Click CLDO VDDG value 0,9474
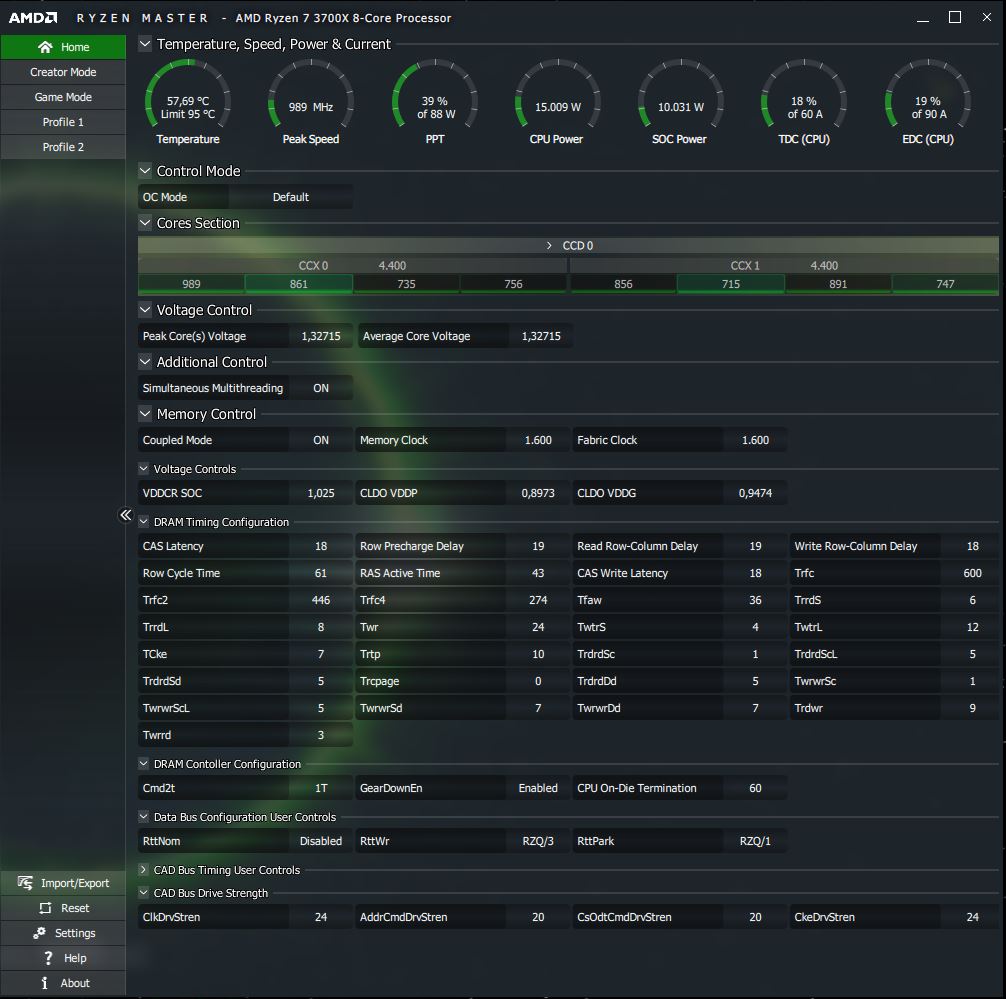The width and height of the screenshot is (1006, 999). 755,493
